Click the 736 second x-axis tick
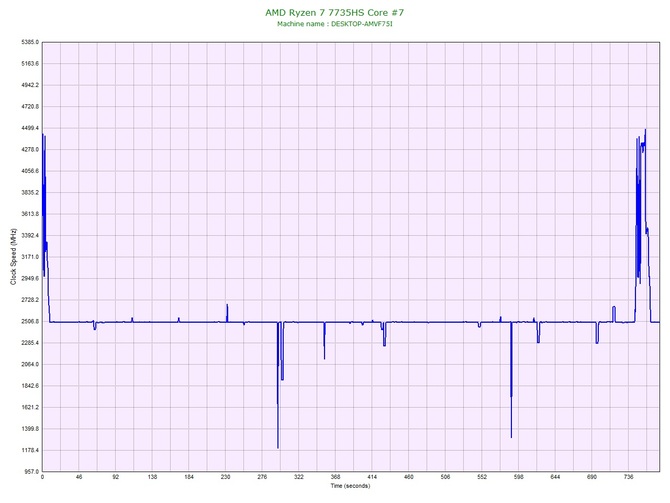 628,478
